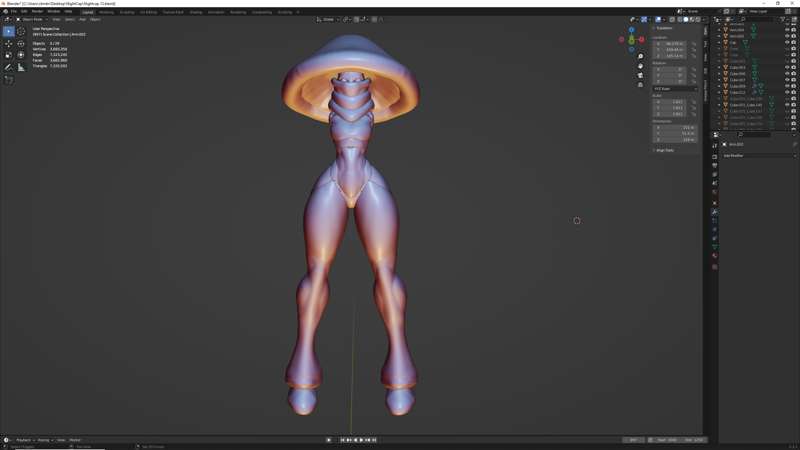Open the pivot point dropdown
800x450 pixels.
(x=347, y=19)
